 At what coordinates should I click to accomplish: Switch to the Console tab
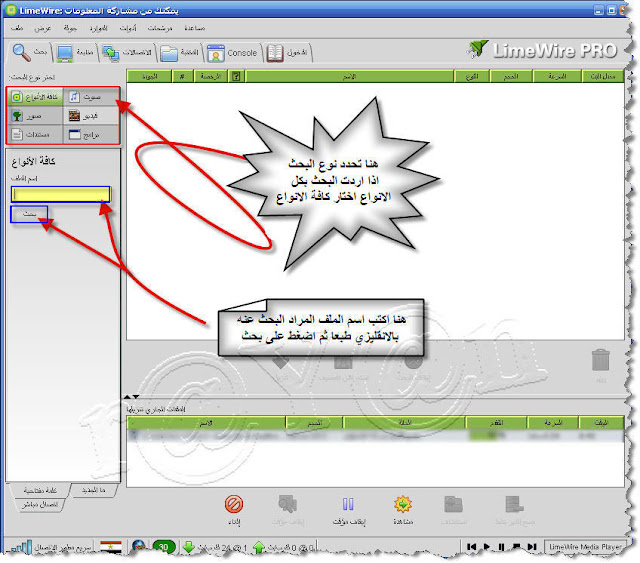pyautogui.click(x=232, y=52)
